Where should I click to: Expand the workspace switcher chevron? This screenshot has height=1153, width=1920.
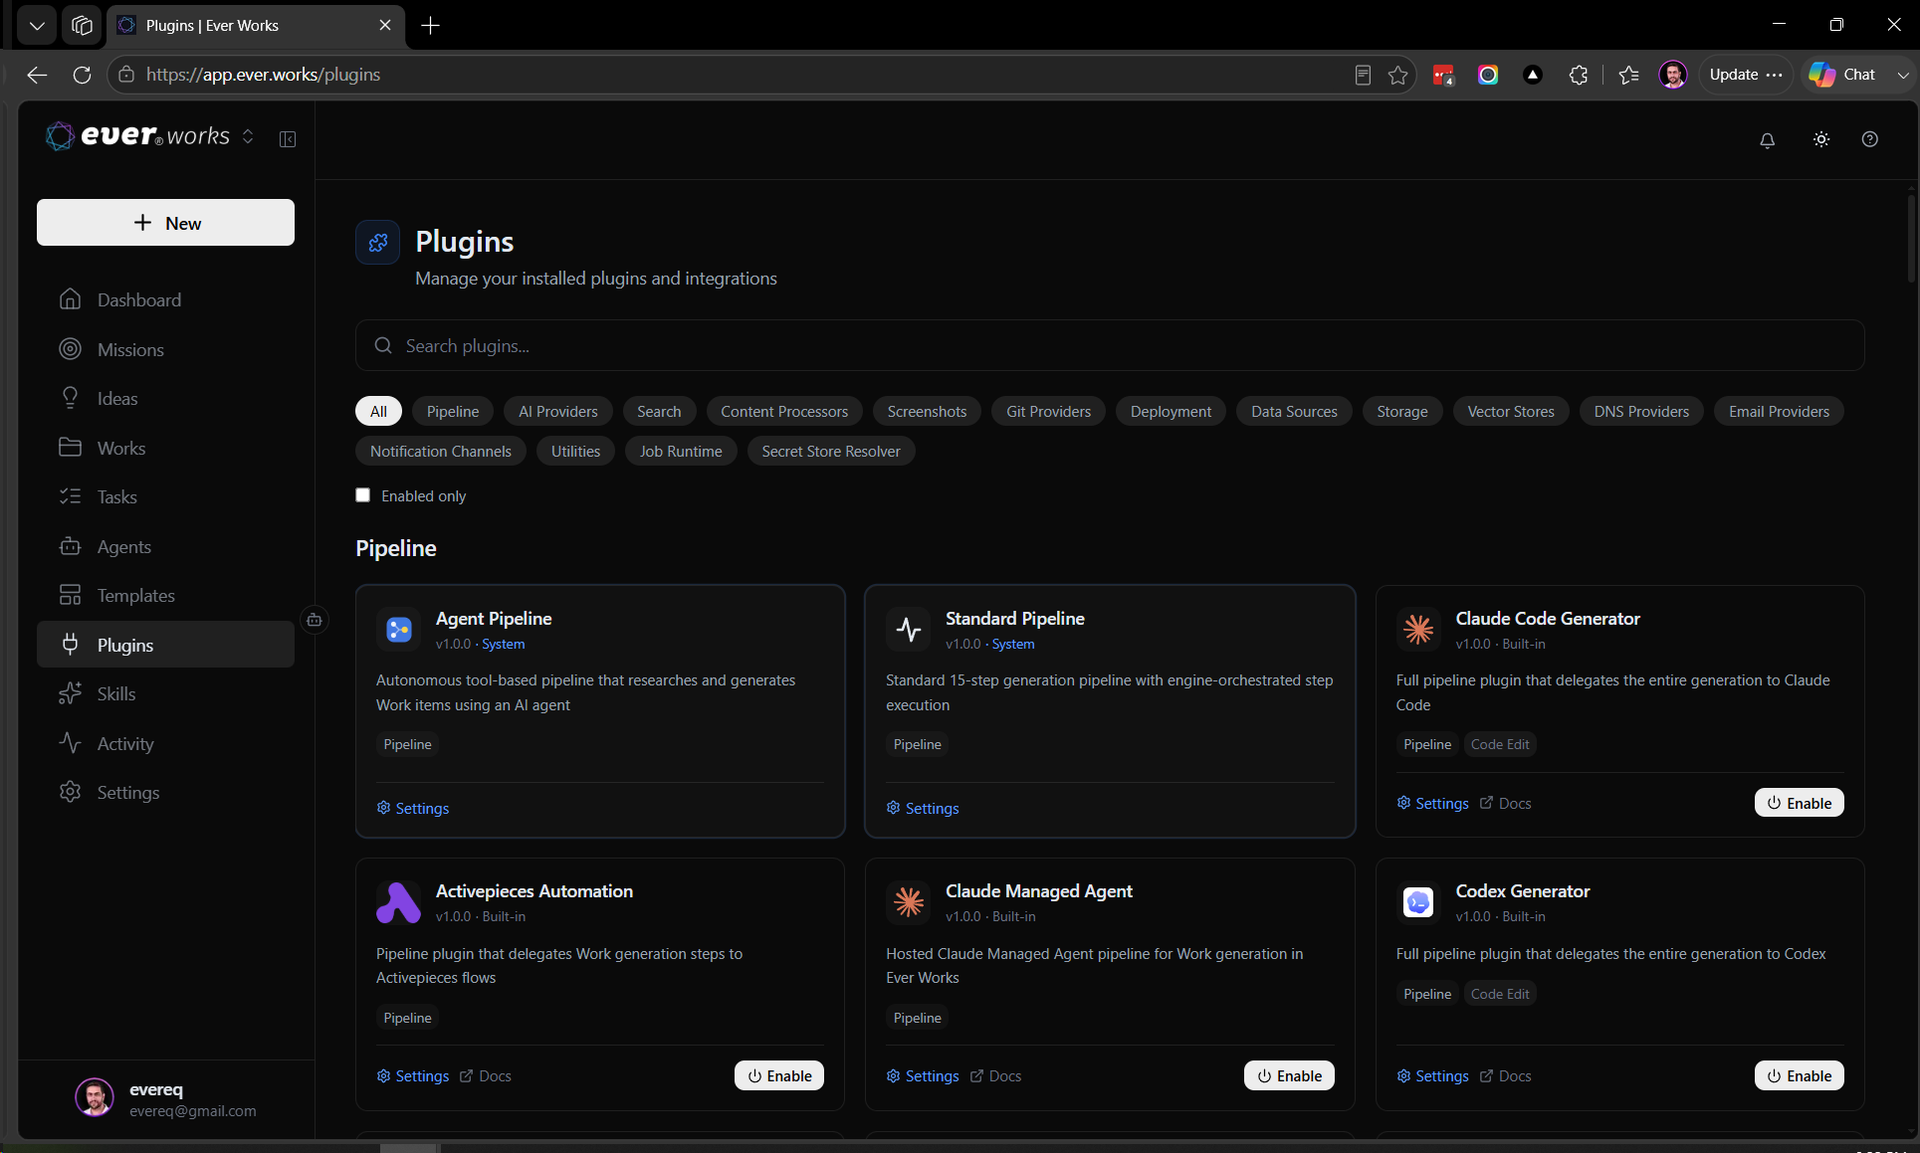click(248, 137)
